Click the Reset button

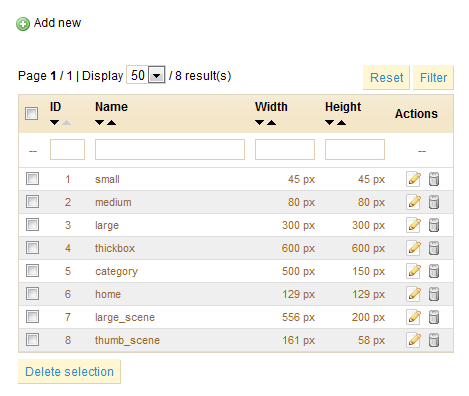[386, 78]
